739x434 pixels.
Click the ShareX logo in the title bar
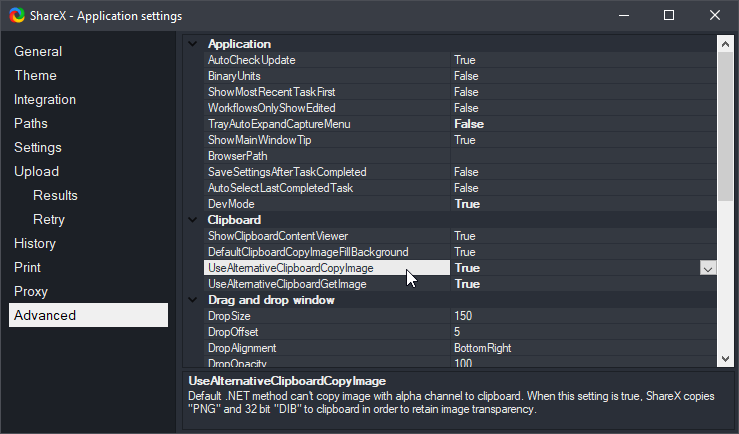coord(17,16)
